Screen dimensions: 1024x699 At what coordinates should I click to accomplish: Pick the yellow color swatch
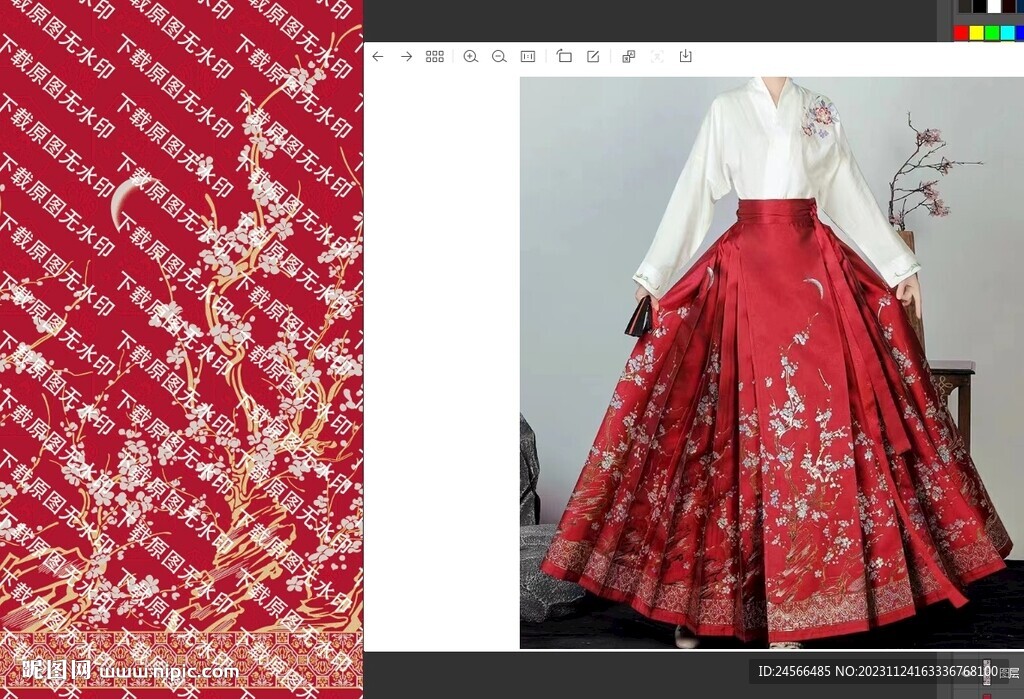tap(977, 33)
